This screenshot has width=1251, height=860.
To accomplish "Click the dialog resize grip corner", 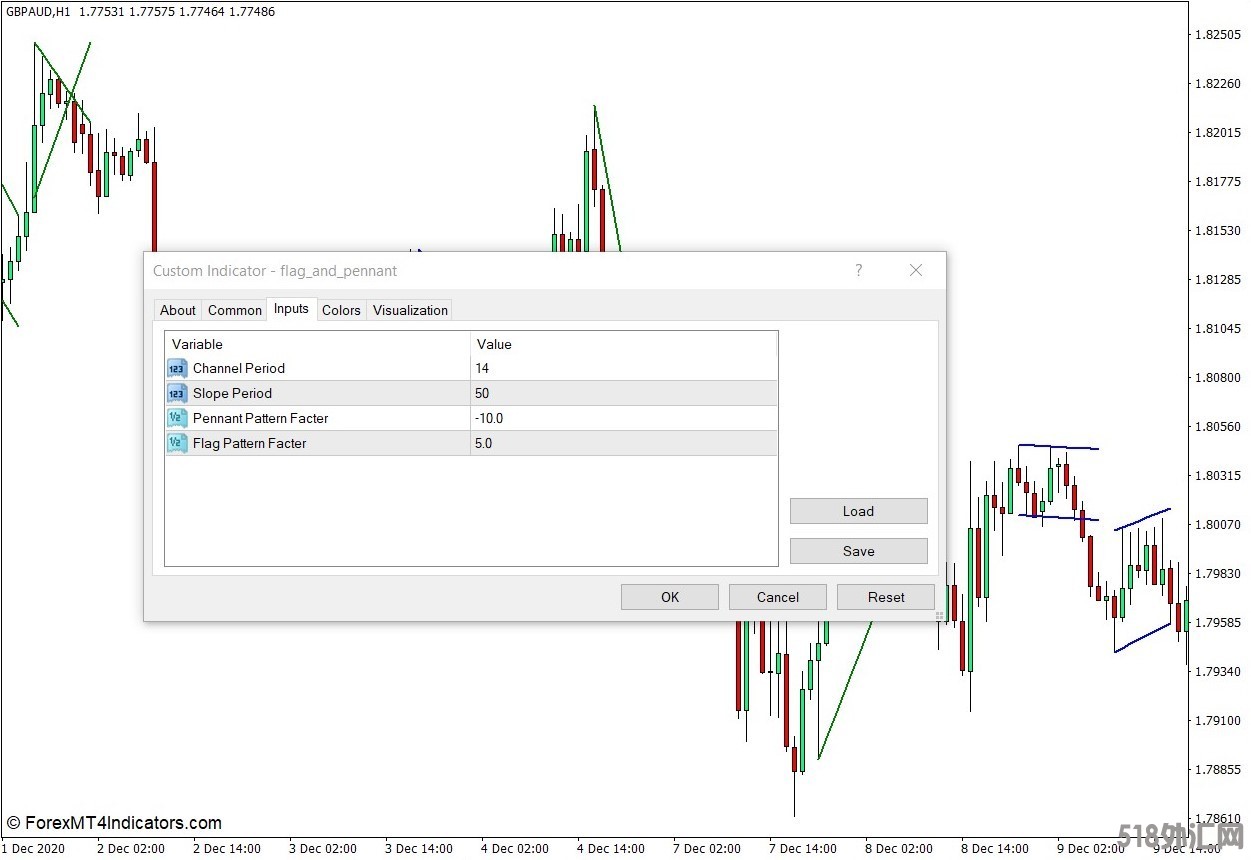I will click(x=939, y=615).
